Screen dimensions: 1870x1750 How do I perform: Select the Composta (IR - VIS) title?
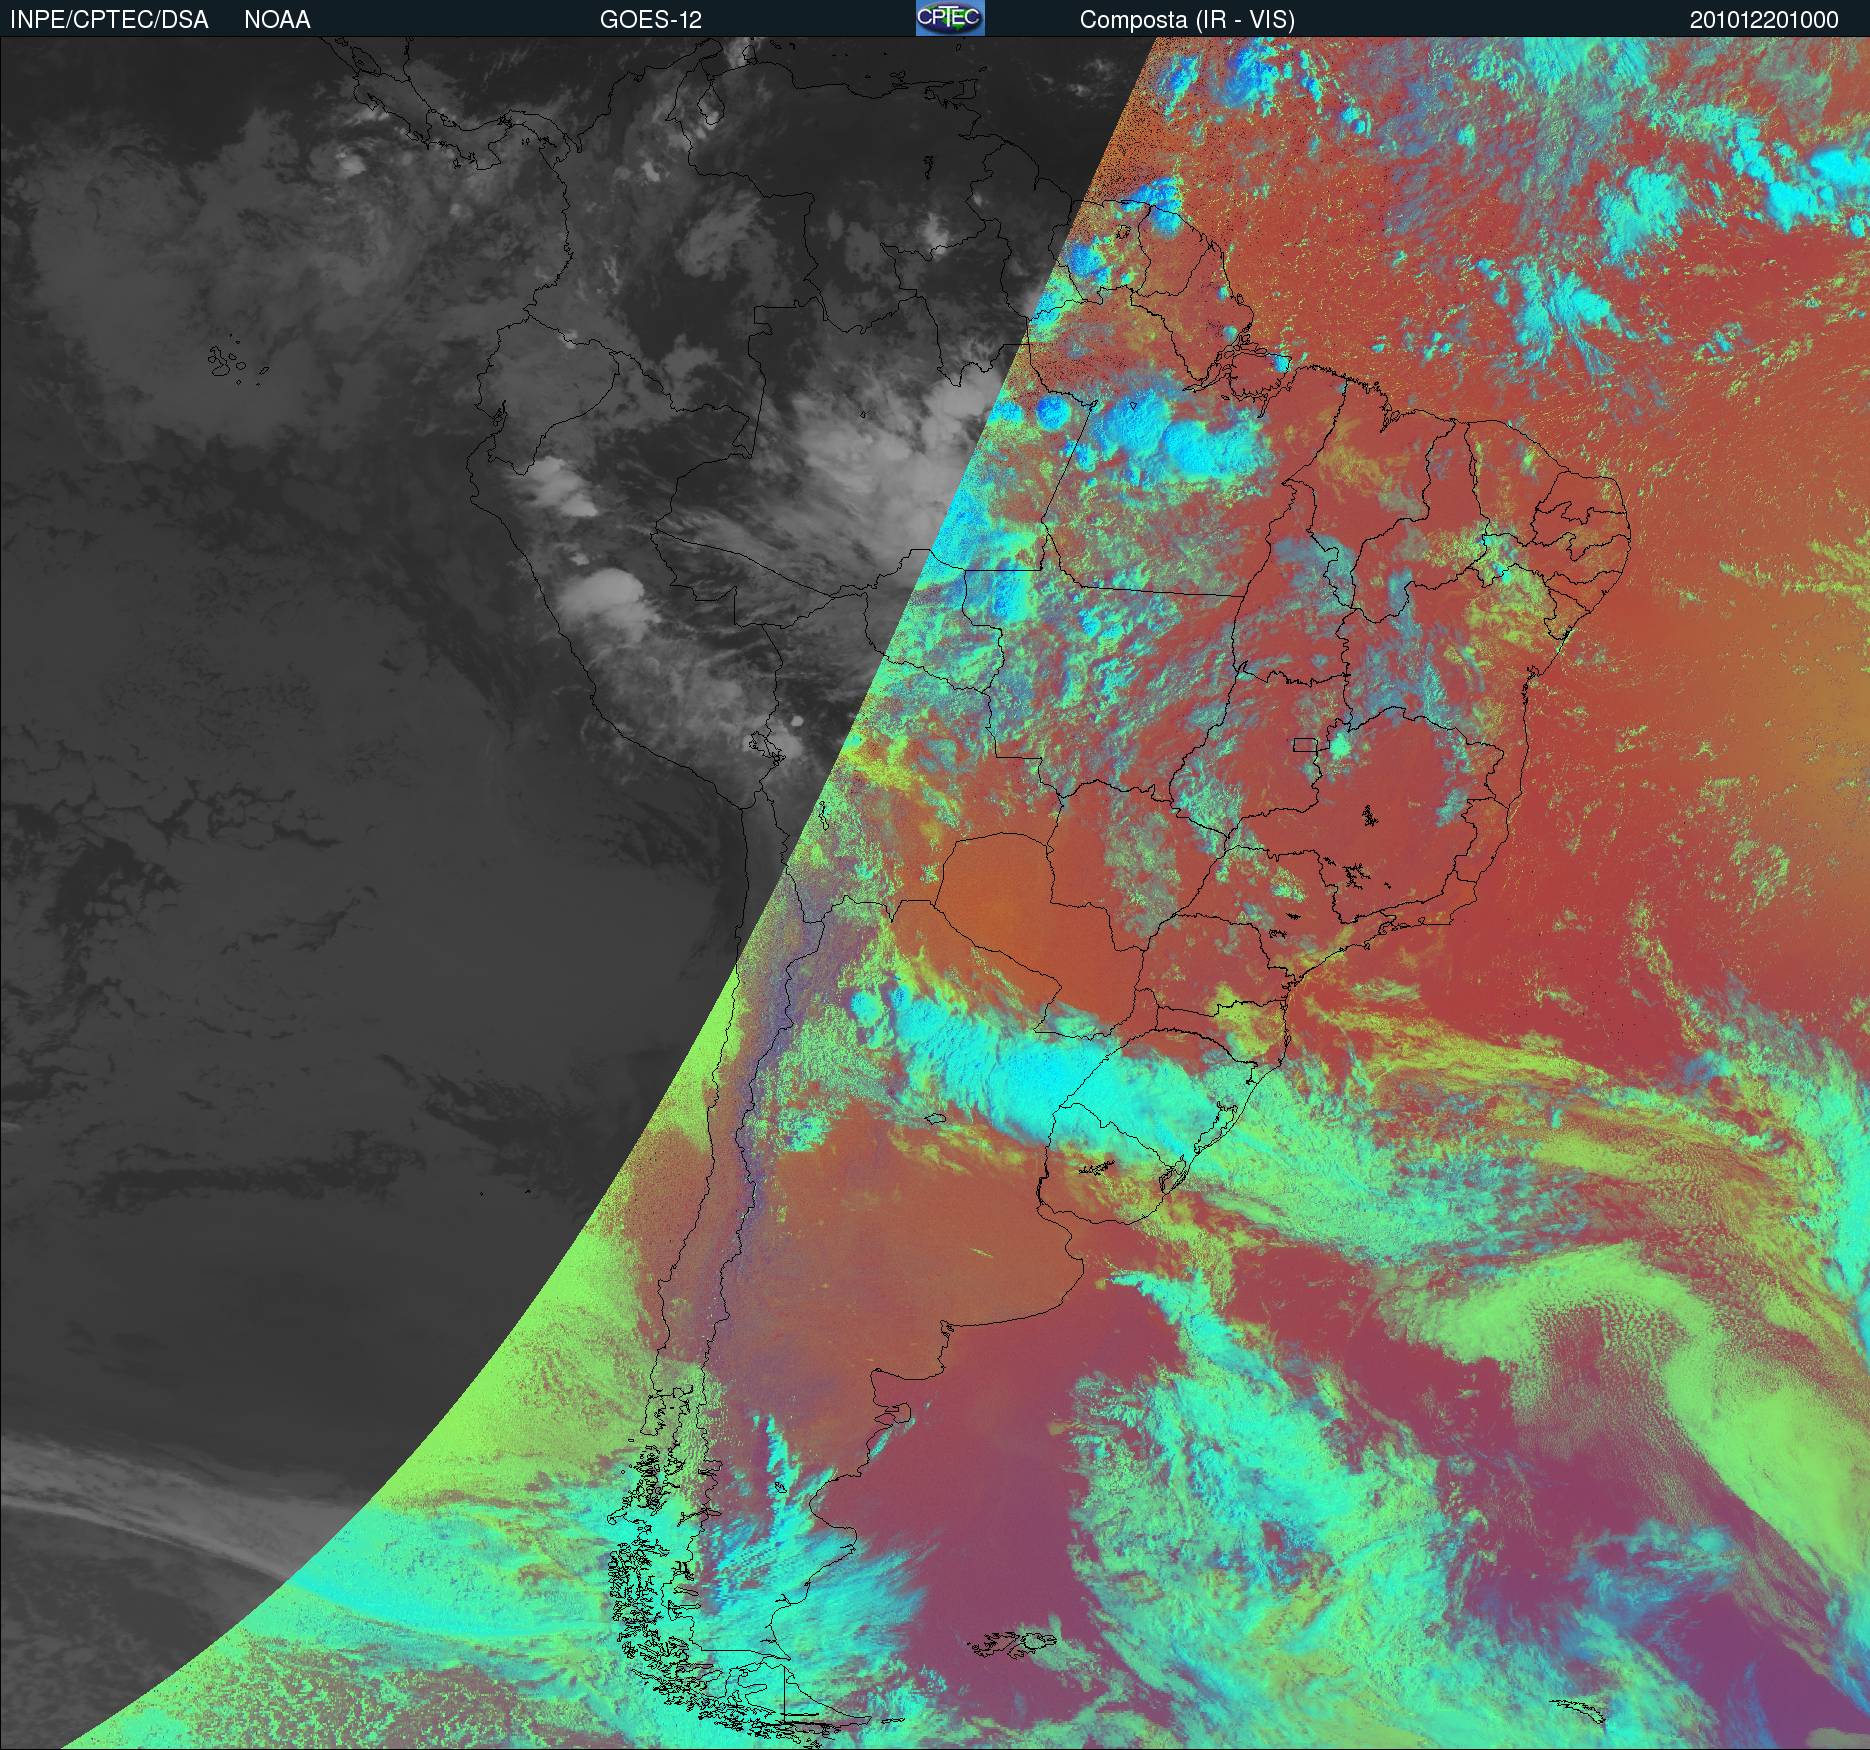pyautogui.click(x=1187, y=20)
